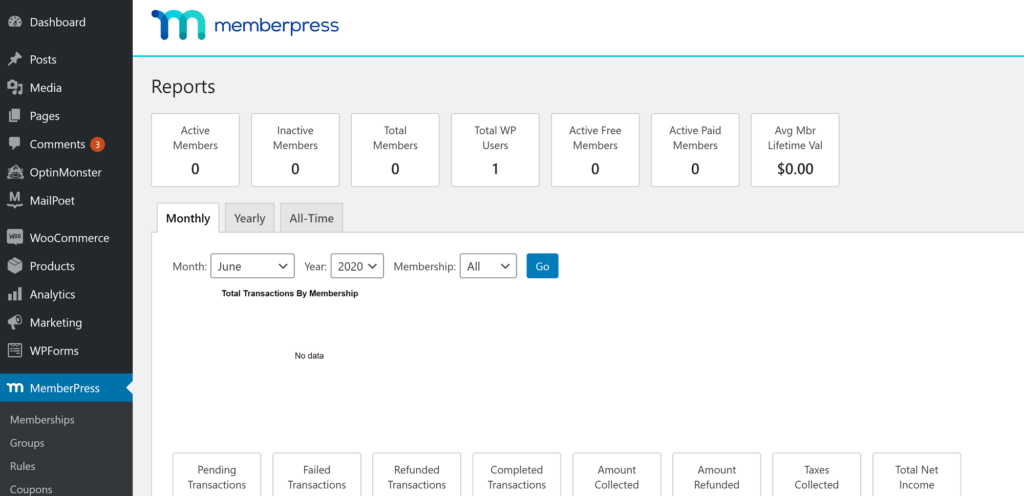Click the Pending Transactions card
1024x496 pixels.
click(x=217, y=474)
